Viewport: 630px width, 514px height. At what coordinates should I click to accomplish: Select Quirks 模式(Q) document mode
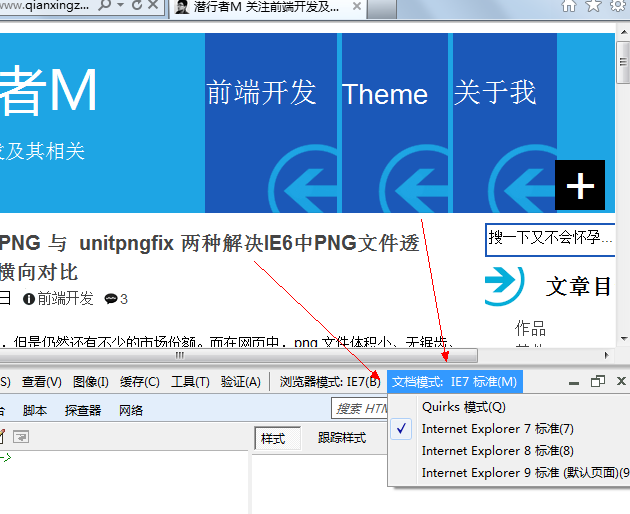coord(464,407)
